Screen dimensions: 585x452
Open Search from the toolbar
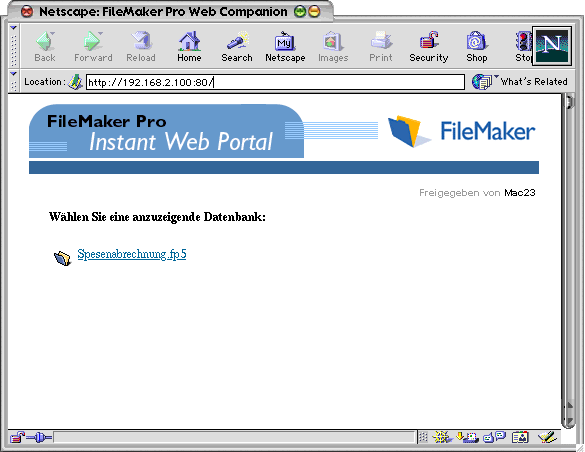pyautogui.click(x=237, y=46)
